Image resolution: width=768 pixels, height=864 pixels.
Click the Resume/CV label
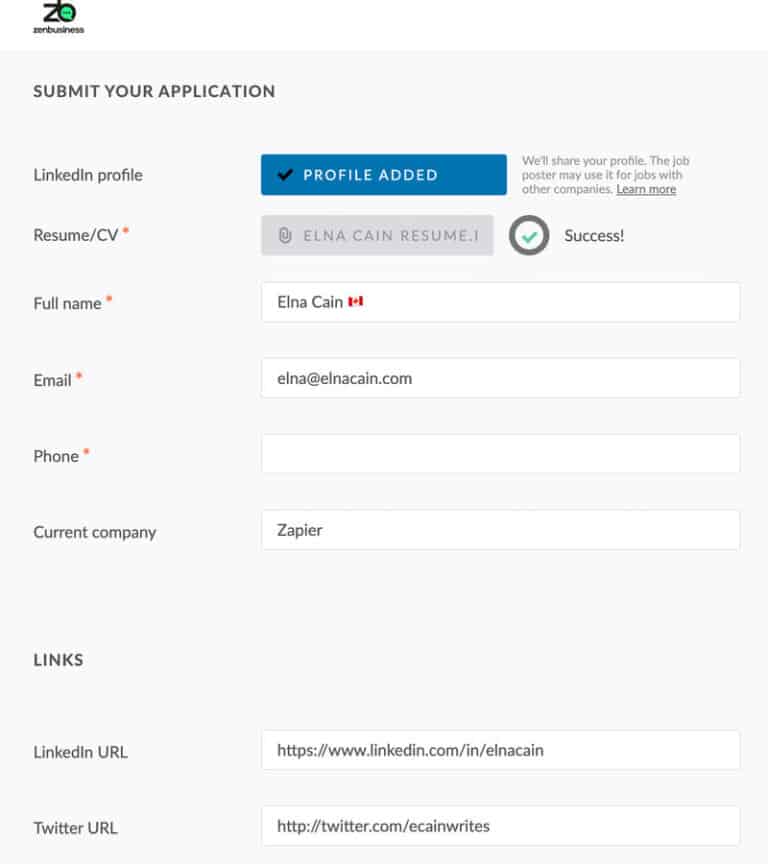[76, 236]
